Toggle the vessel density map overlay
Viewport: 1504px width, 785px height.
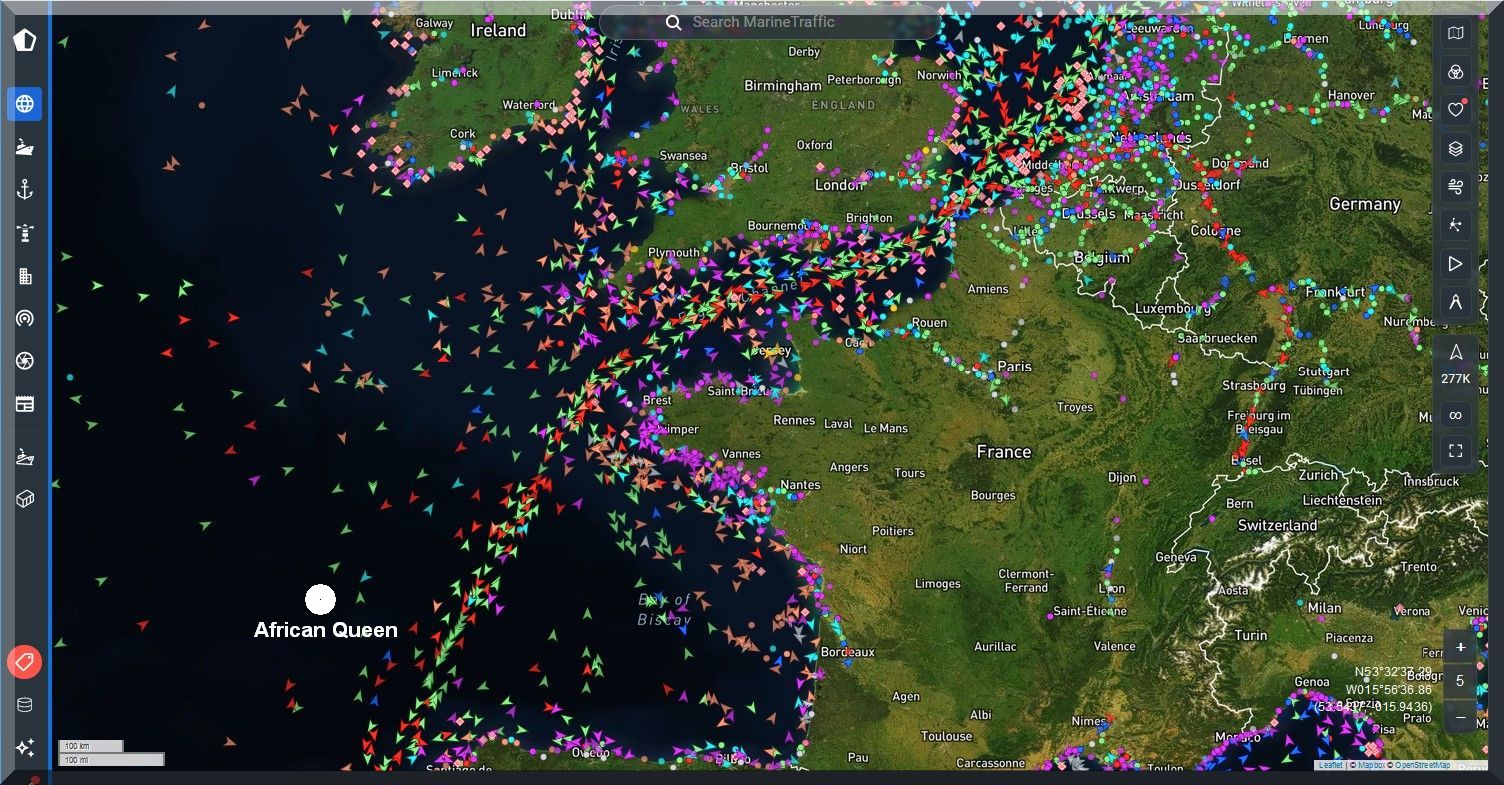click(1456, 226)
